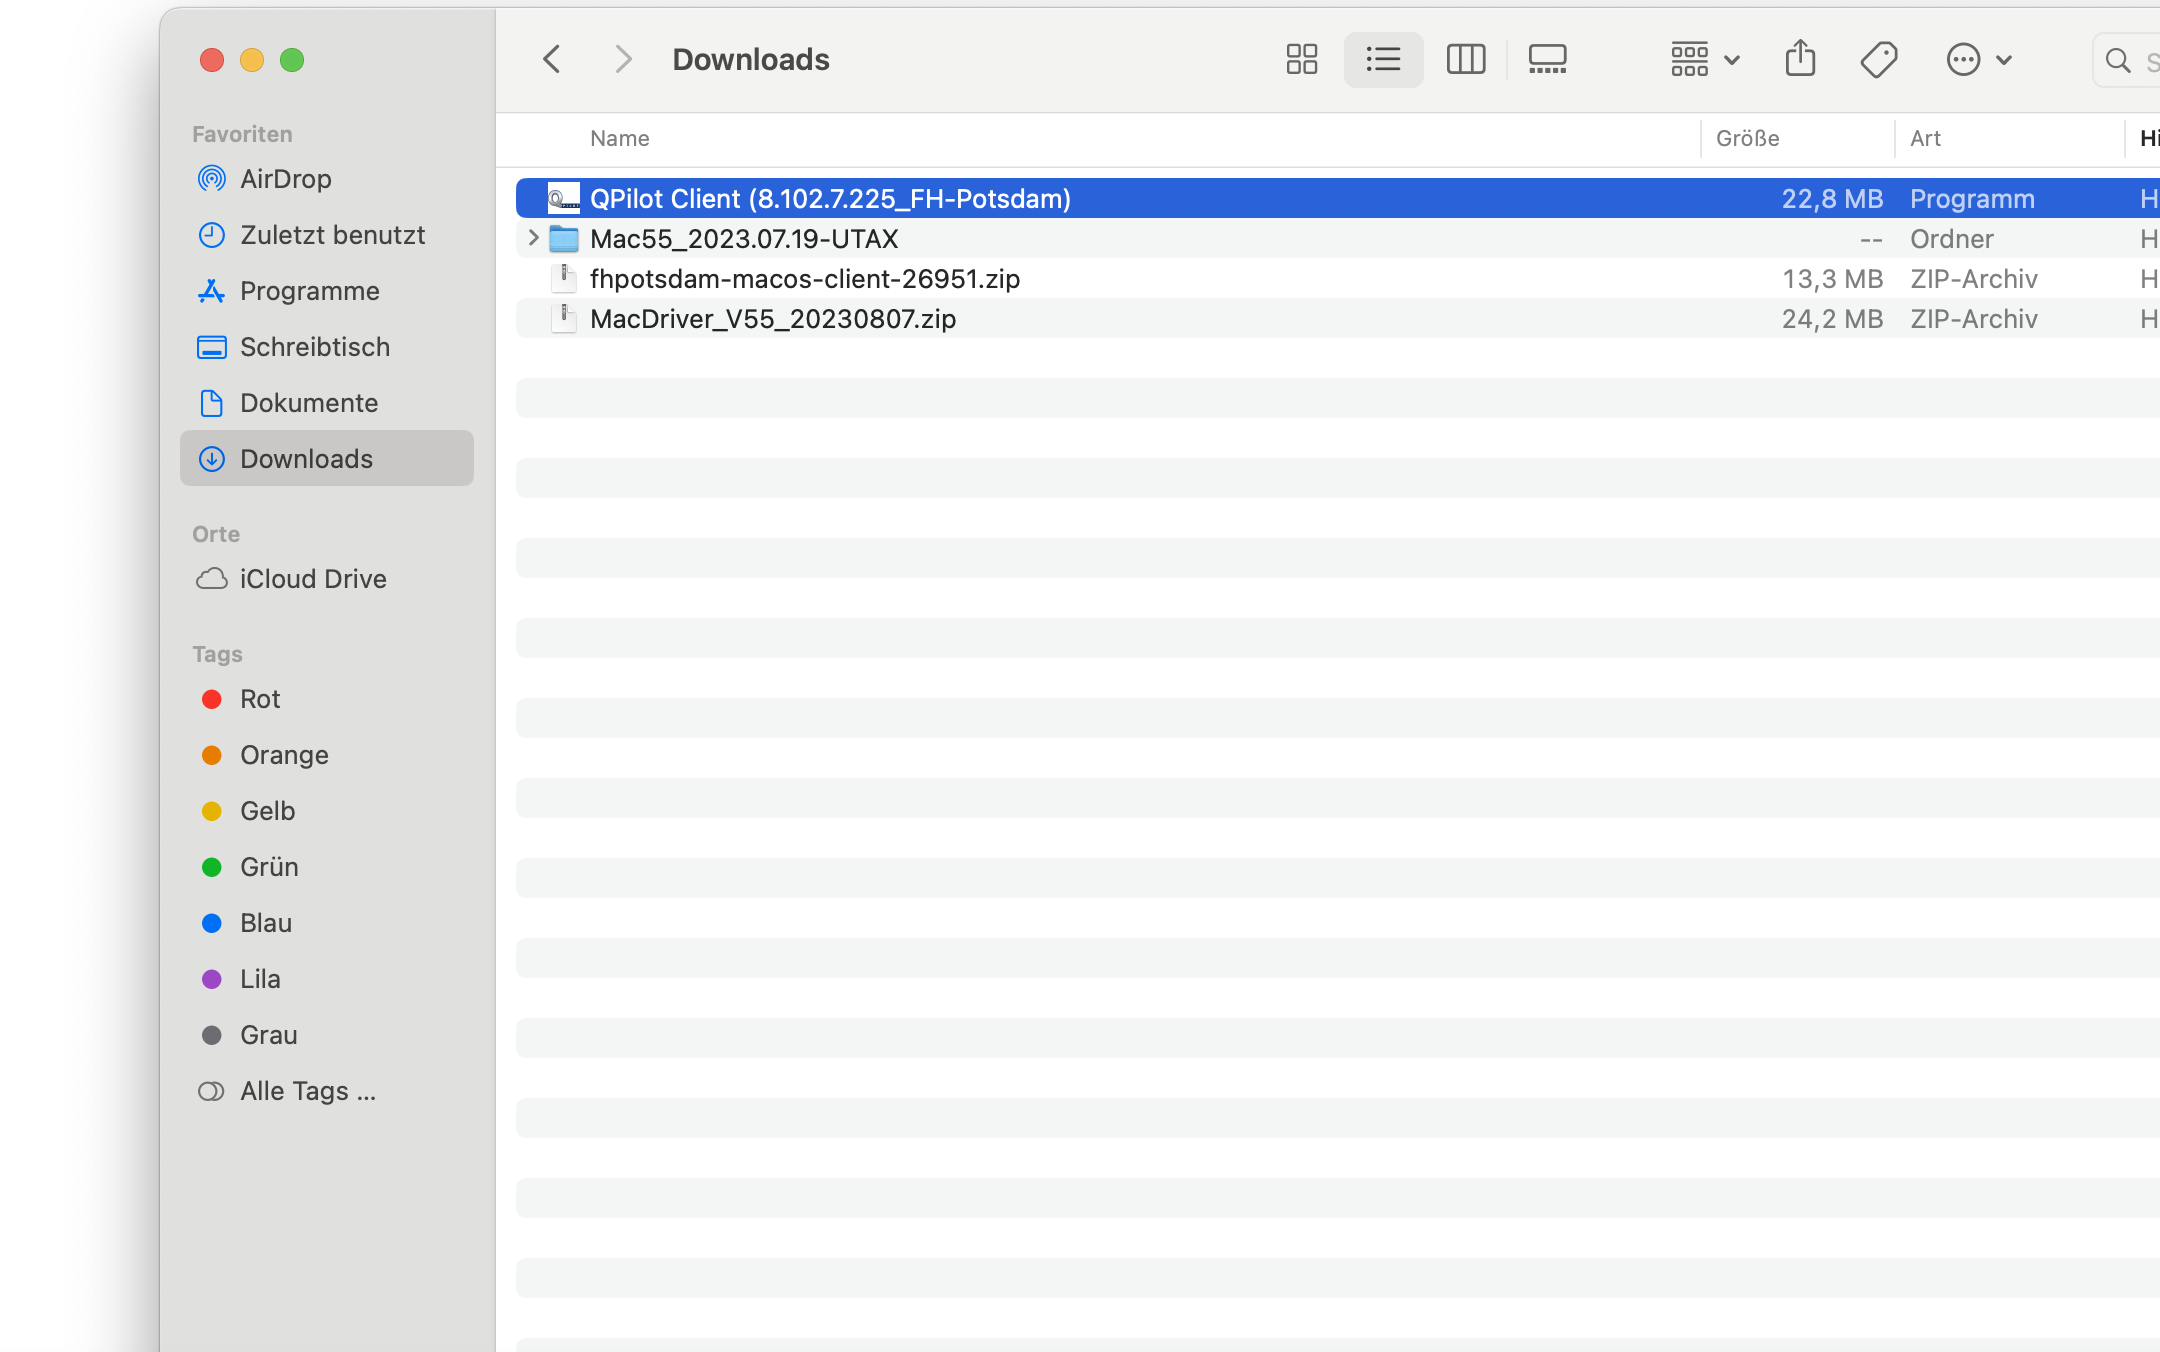Zoom the Finder window with green button
Image resolution: width=2160 pixels, height=1352 pixels.
pyautogui.click(x=291, y=60)
